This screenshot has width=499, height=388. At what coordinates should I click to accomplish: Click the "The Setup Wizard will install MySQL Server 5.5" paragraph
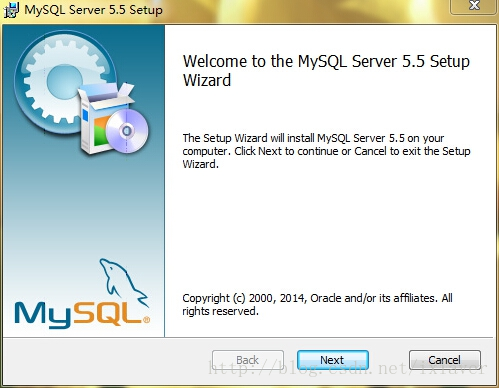(326, 151)
